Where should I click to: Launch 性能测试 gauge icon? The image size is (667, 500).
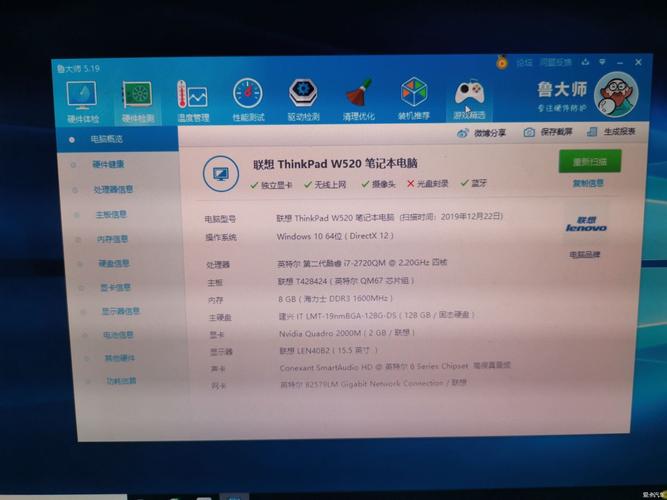click(x=248, y=100)
